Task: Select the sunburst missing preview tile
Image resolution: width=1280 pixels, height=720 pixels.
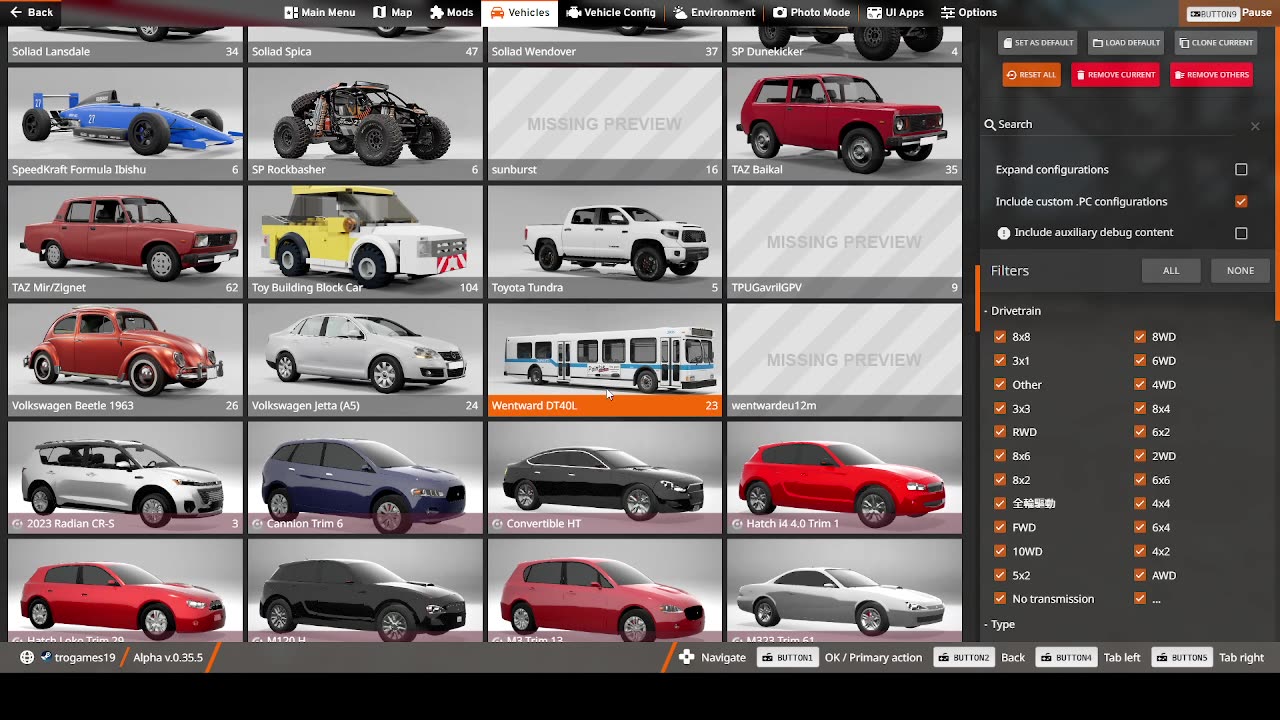Action: [x=605, y=123]
